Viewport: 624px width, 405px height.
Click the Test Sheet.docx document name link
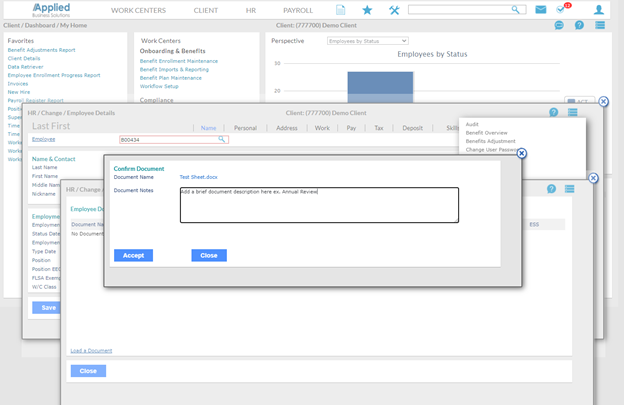click(x=198, y=177)
